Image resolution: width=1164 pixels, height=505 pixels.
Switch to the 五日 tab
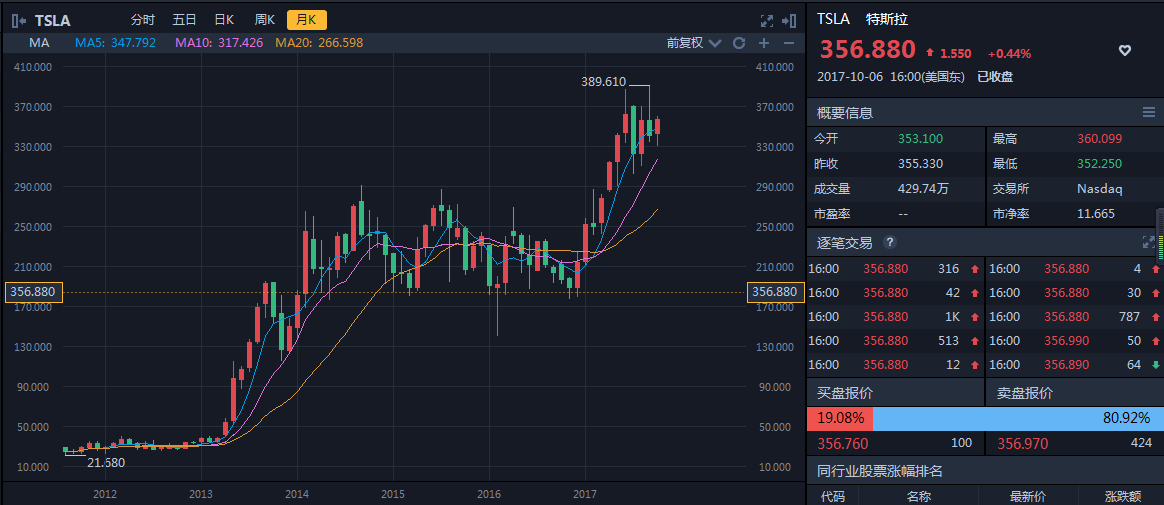184,20
